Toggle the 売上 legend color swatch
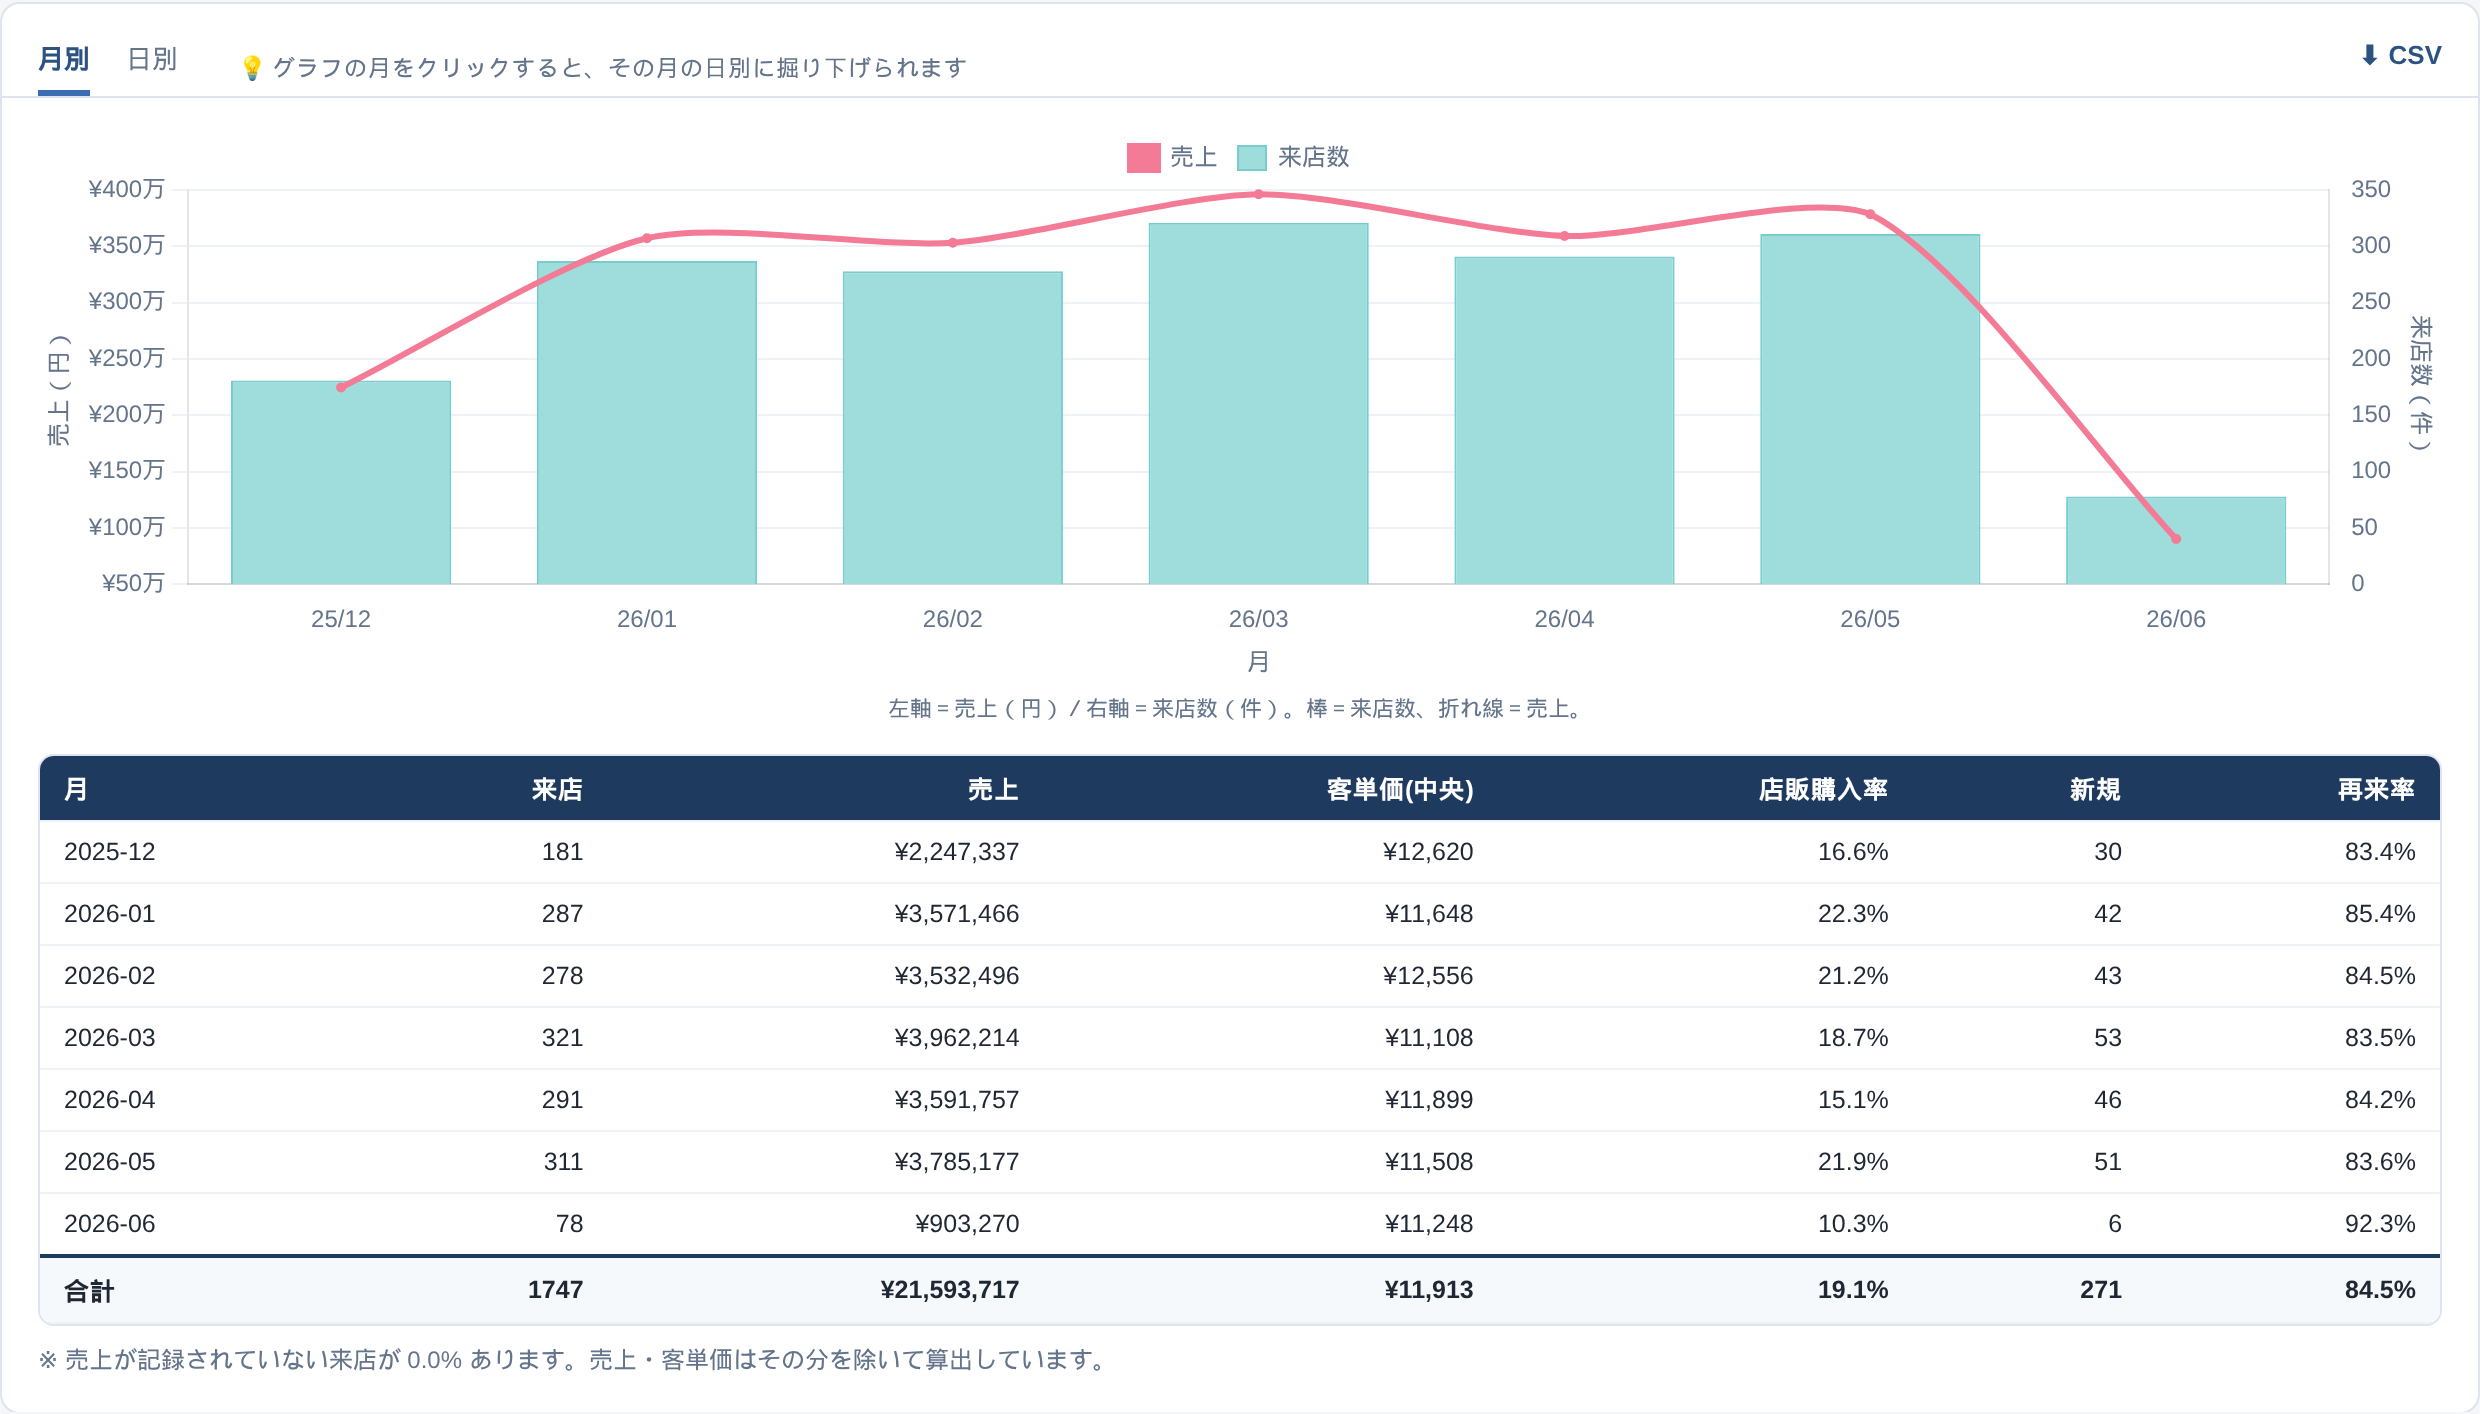The height and width of the screenshot is (1414, 2480). pyautogui.click(x=1143, y=157)
